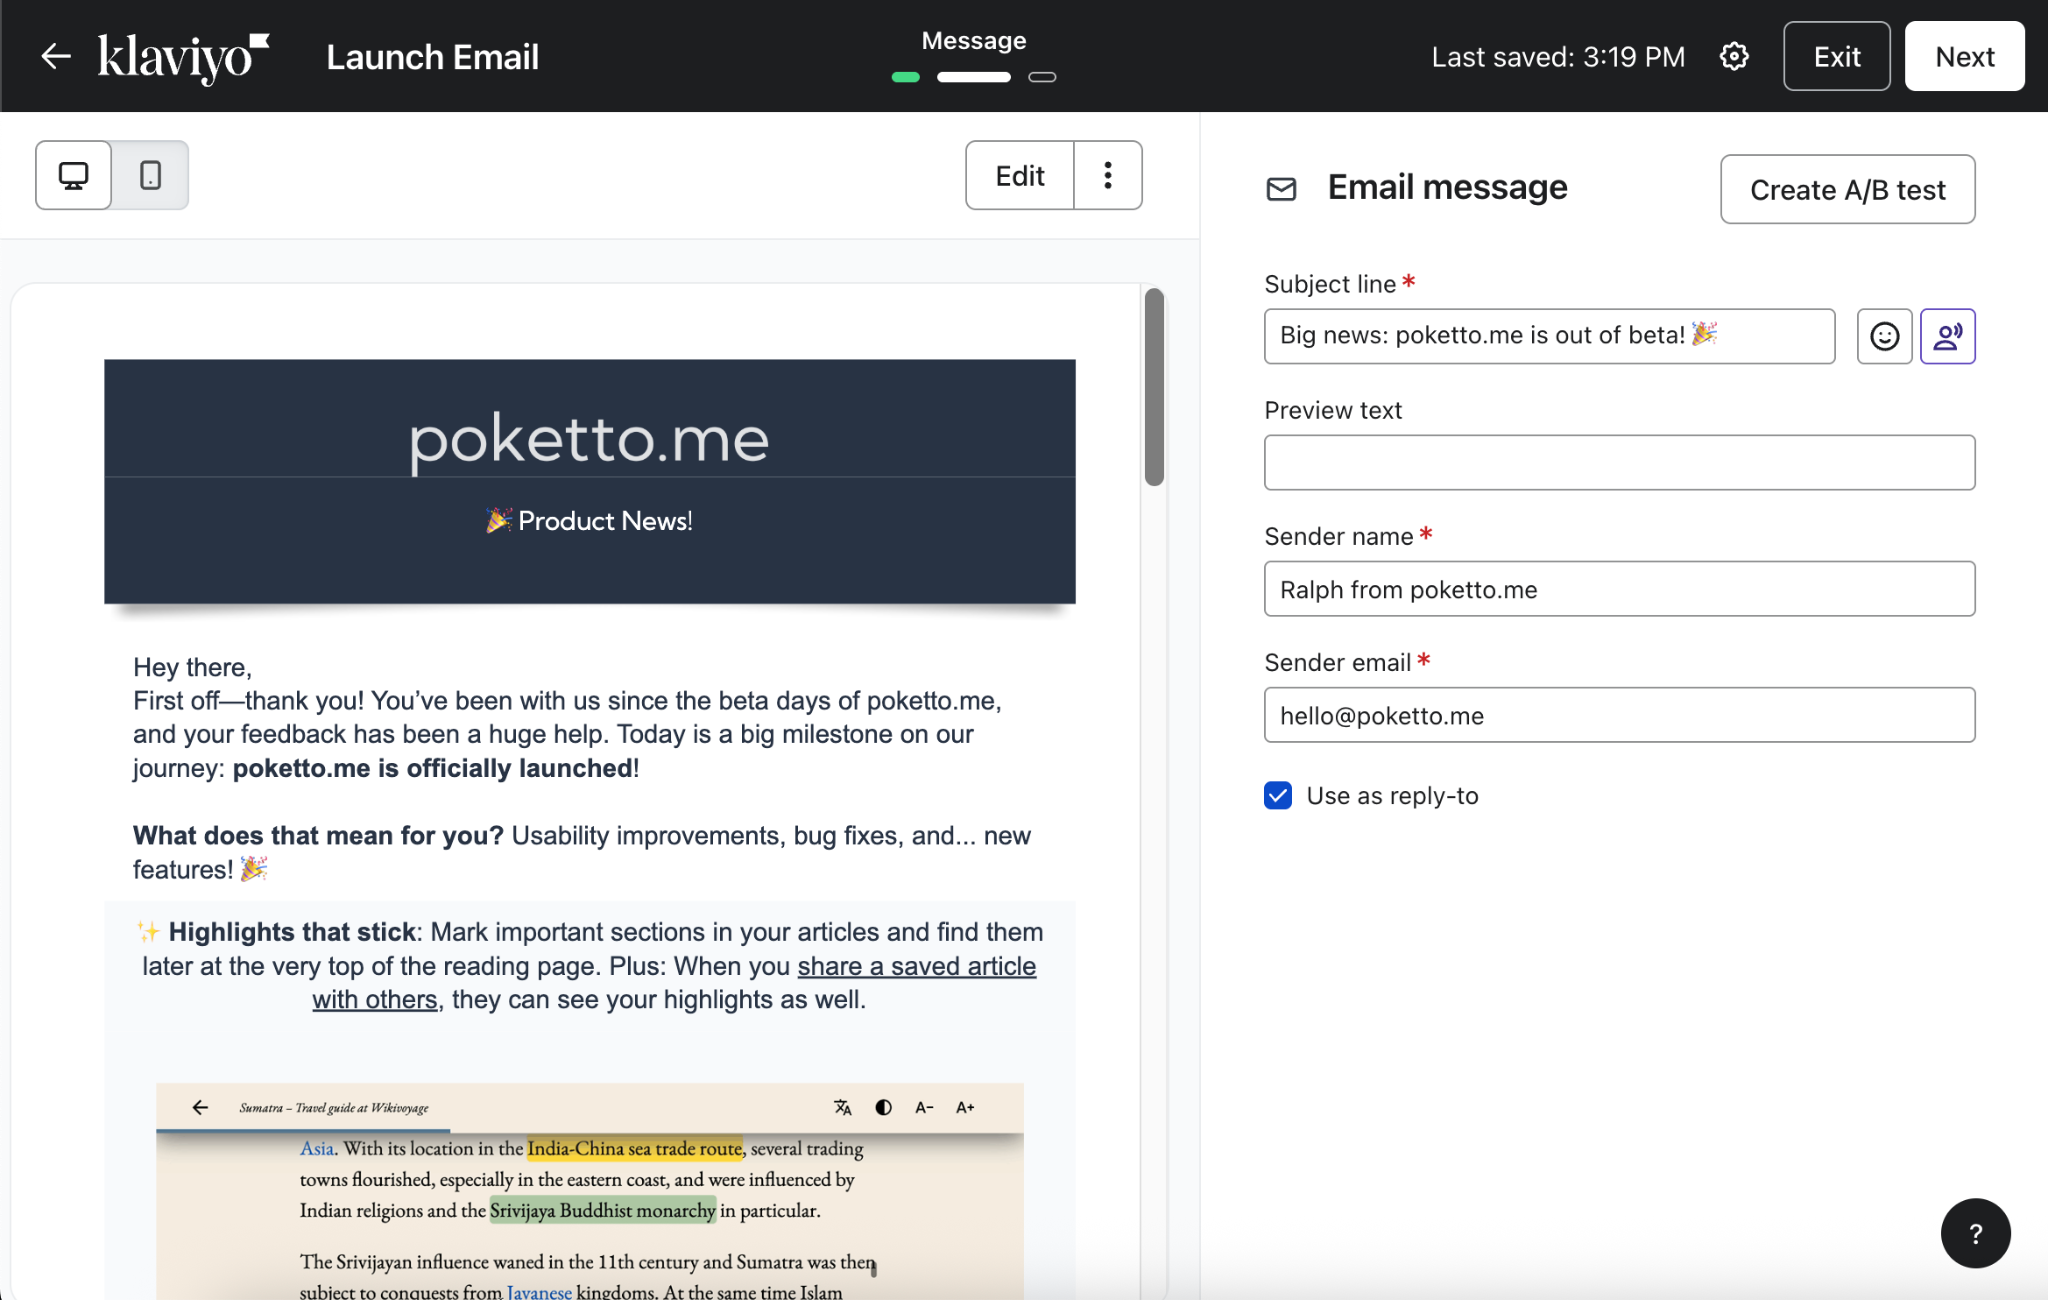The width and height of the screenshot is (2048, 1300).
Task: Toggle the Use as reply-to checkbox
Action: pos(1278,795)
